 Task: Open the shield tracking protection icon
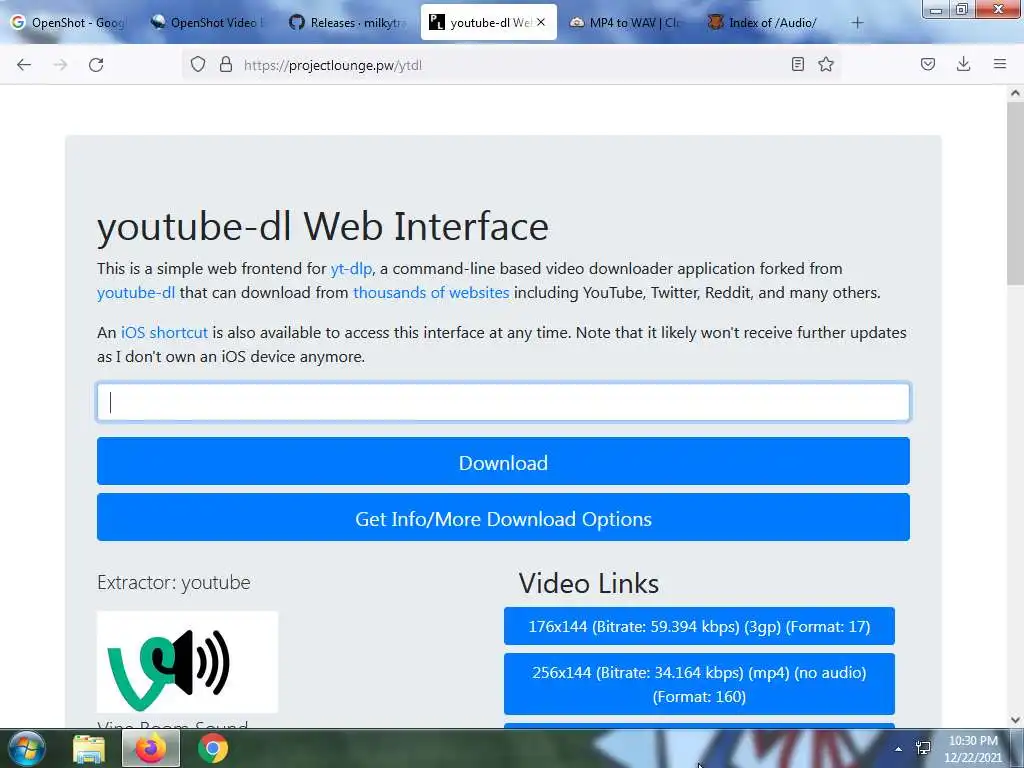(198, 65)
